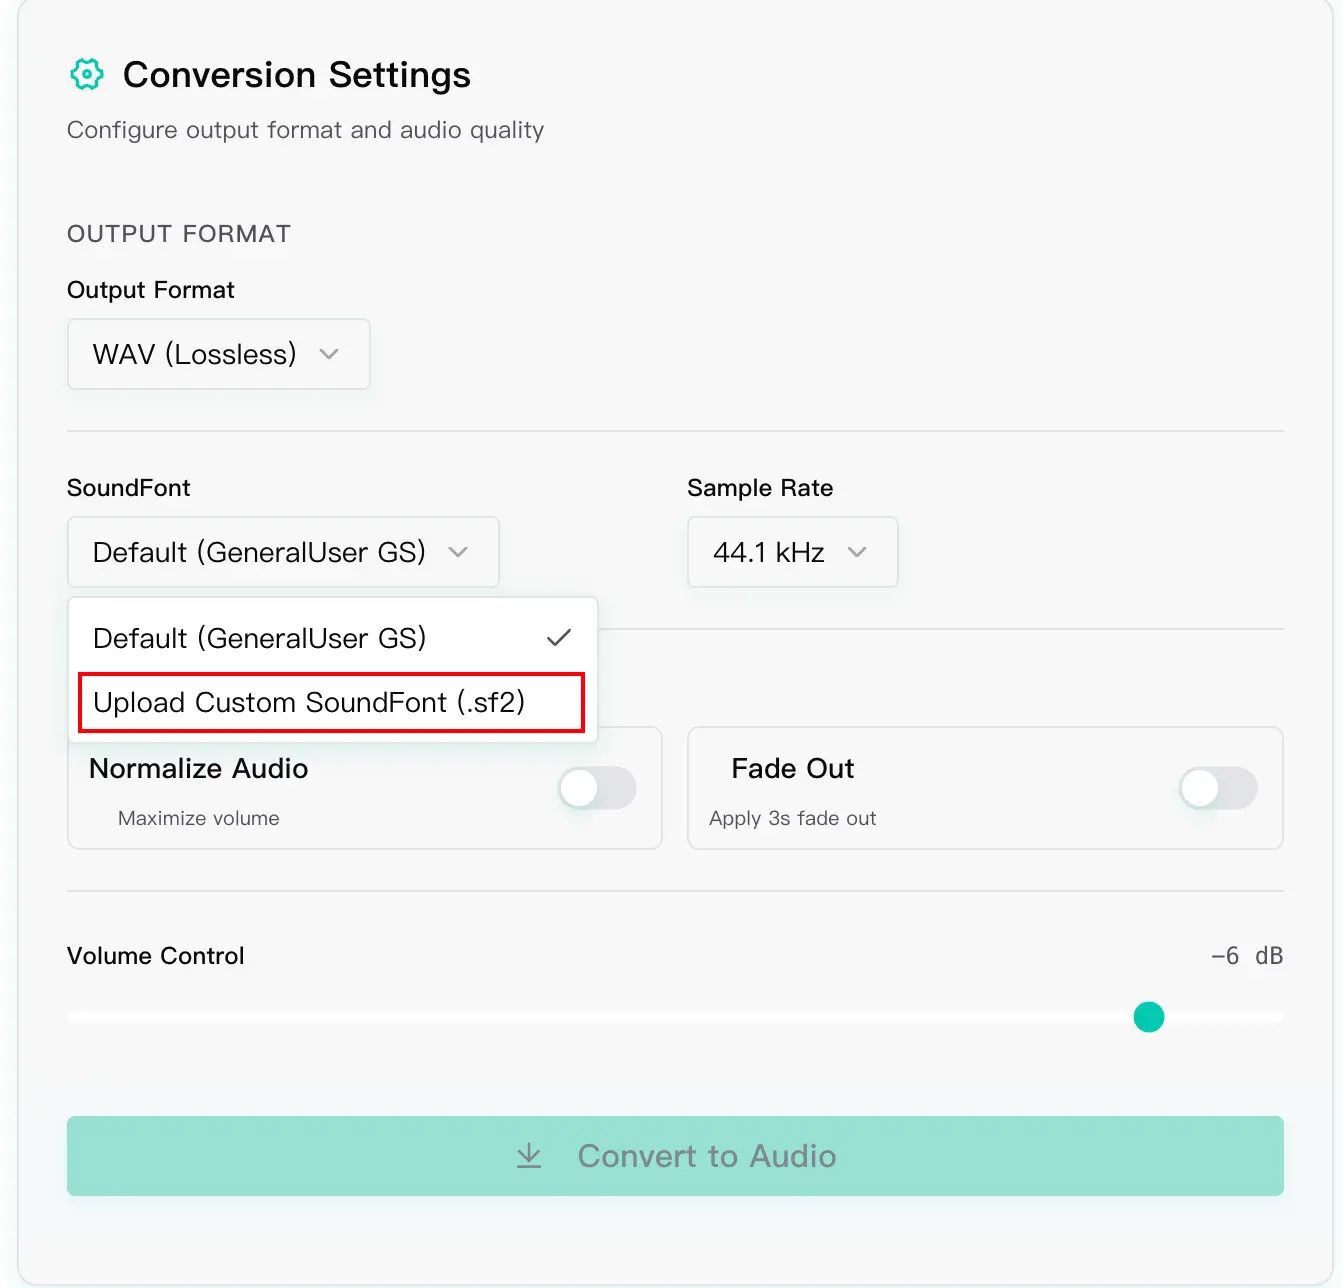Collapse the SoundFont dropdown showing Default (GeneralUser GS)
The image size is (1342, 1288).
282,552
